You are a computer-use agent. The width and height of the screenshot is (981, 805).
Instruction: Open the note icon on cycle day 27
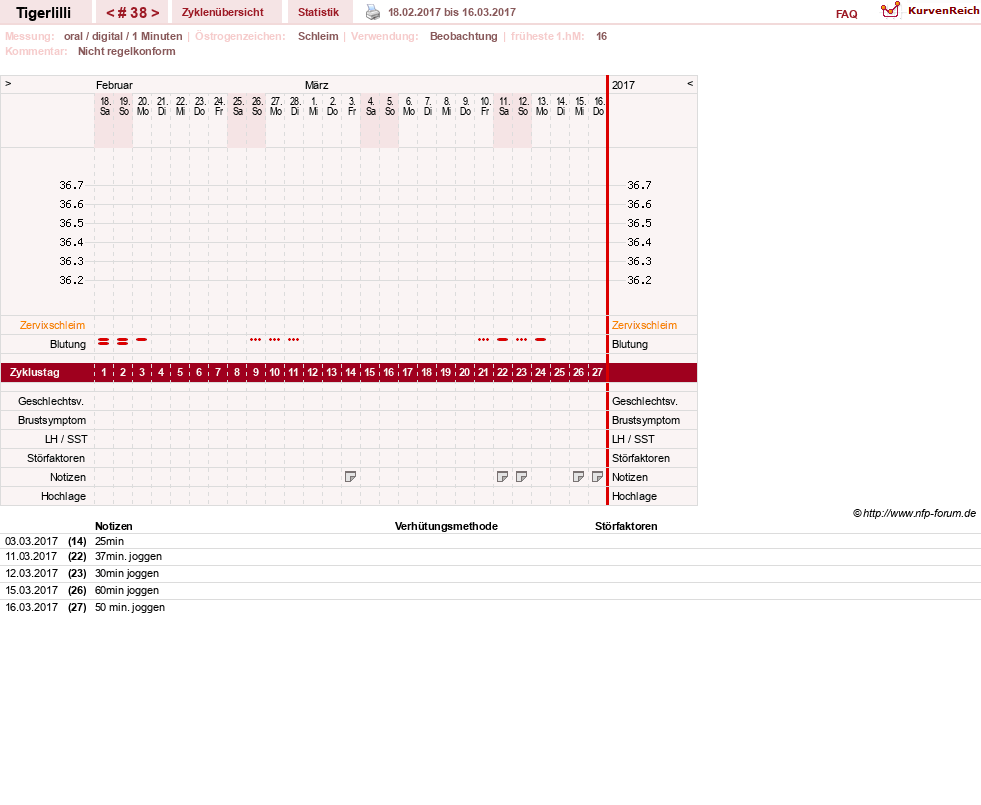(x=597, y=477)
